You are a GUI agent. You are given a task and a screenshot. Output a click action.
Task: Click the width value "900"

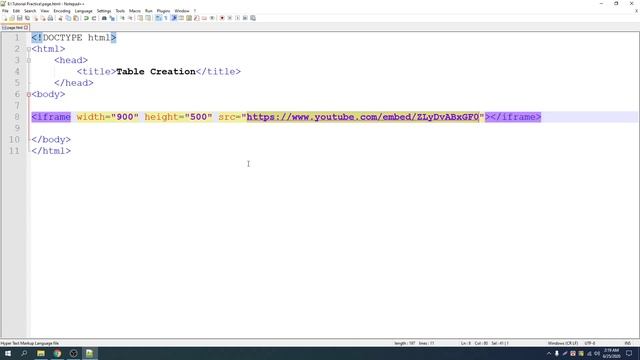pos(125,117)
